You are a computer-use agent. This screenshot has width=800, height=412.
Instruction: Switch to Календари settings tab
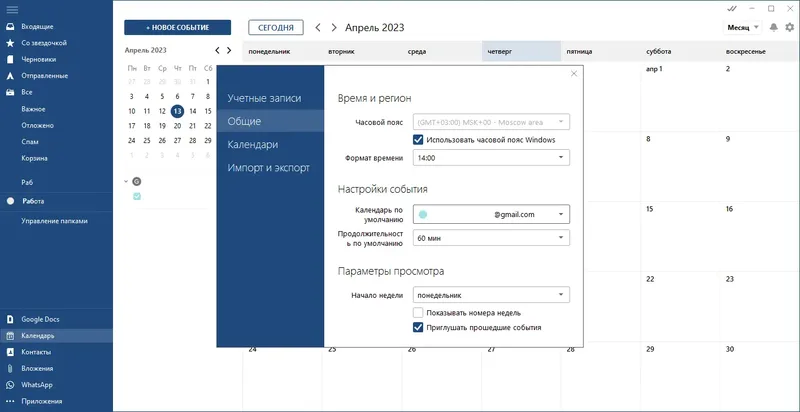tap(270, 144)
